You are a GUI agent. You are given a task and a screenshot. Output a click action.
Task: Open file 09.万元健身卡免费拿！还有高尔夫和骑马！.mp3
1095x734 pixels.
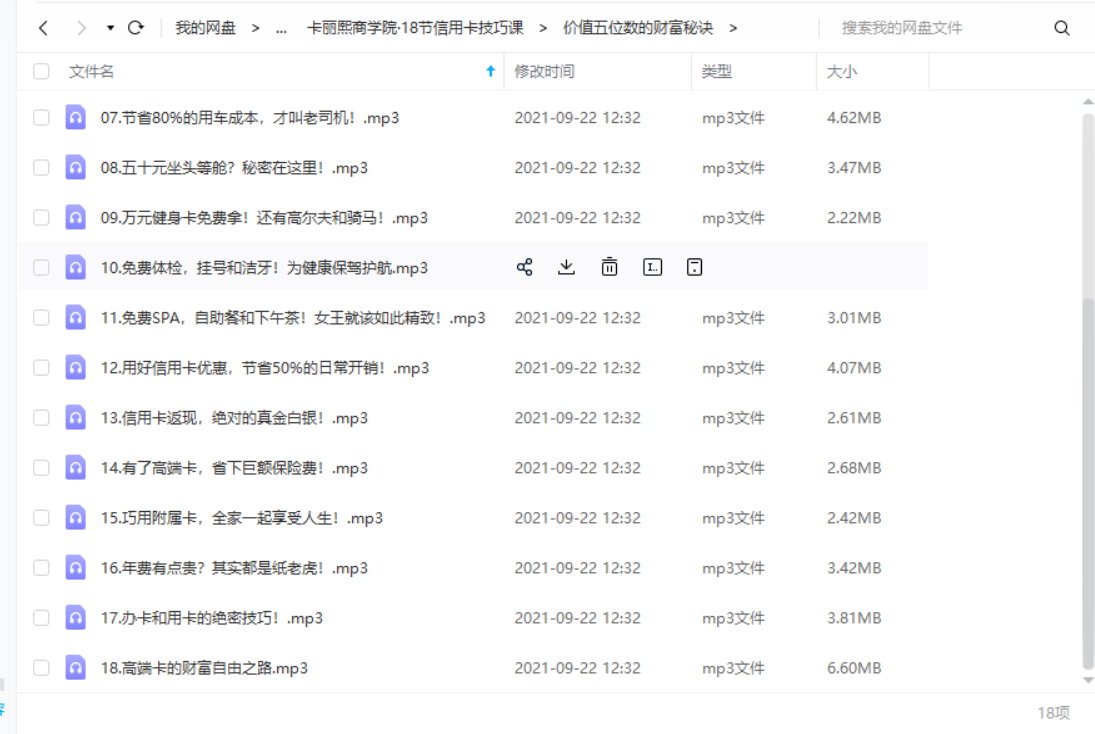264,218
